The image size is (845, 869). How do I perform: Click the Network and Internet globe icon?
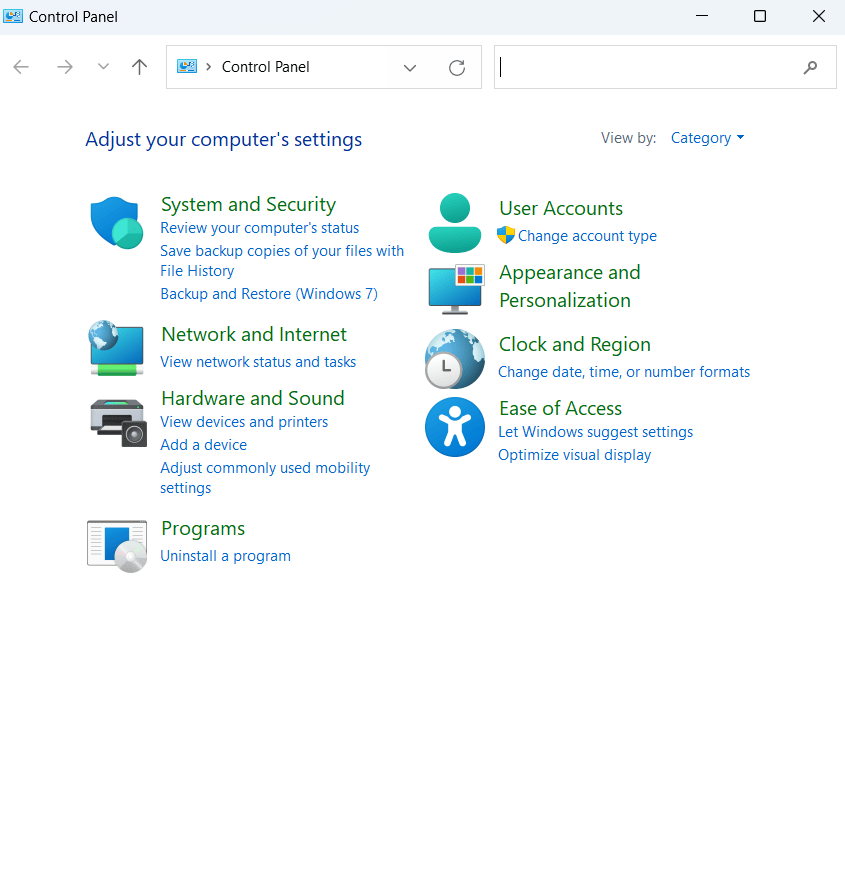point(116,348)
